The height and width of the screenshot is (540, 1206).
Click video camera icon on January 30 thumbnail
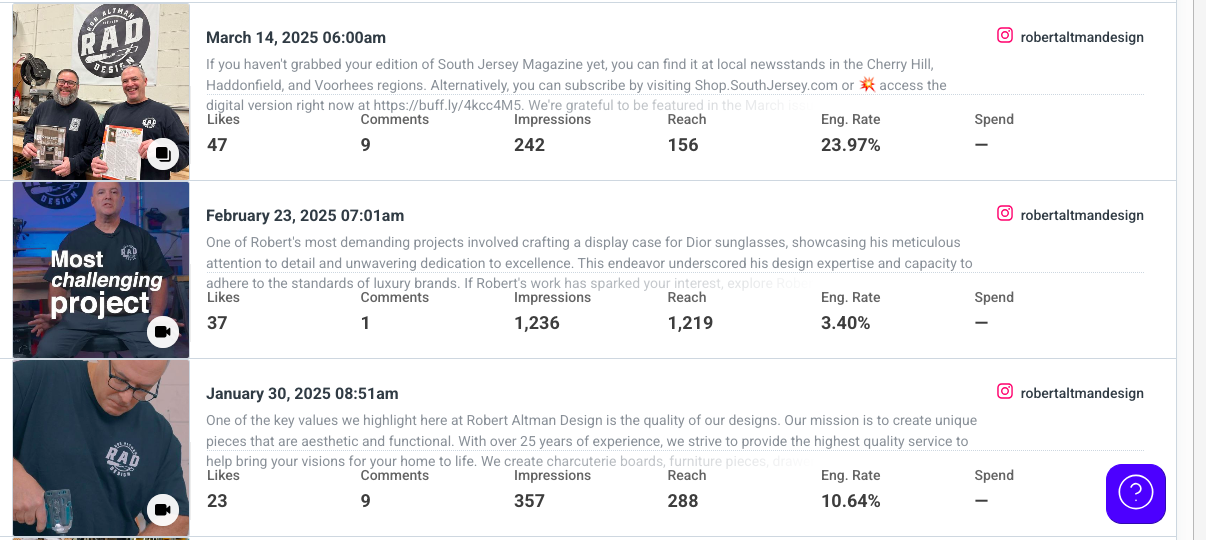coord(163,510)
